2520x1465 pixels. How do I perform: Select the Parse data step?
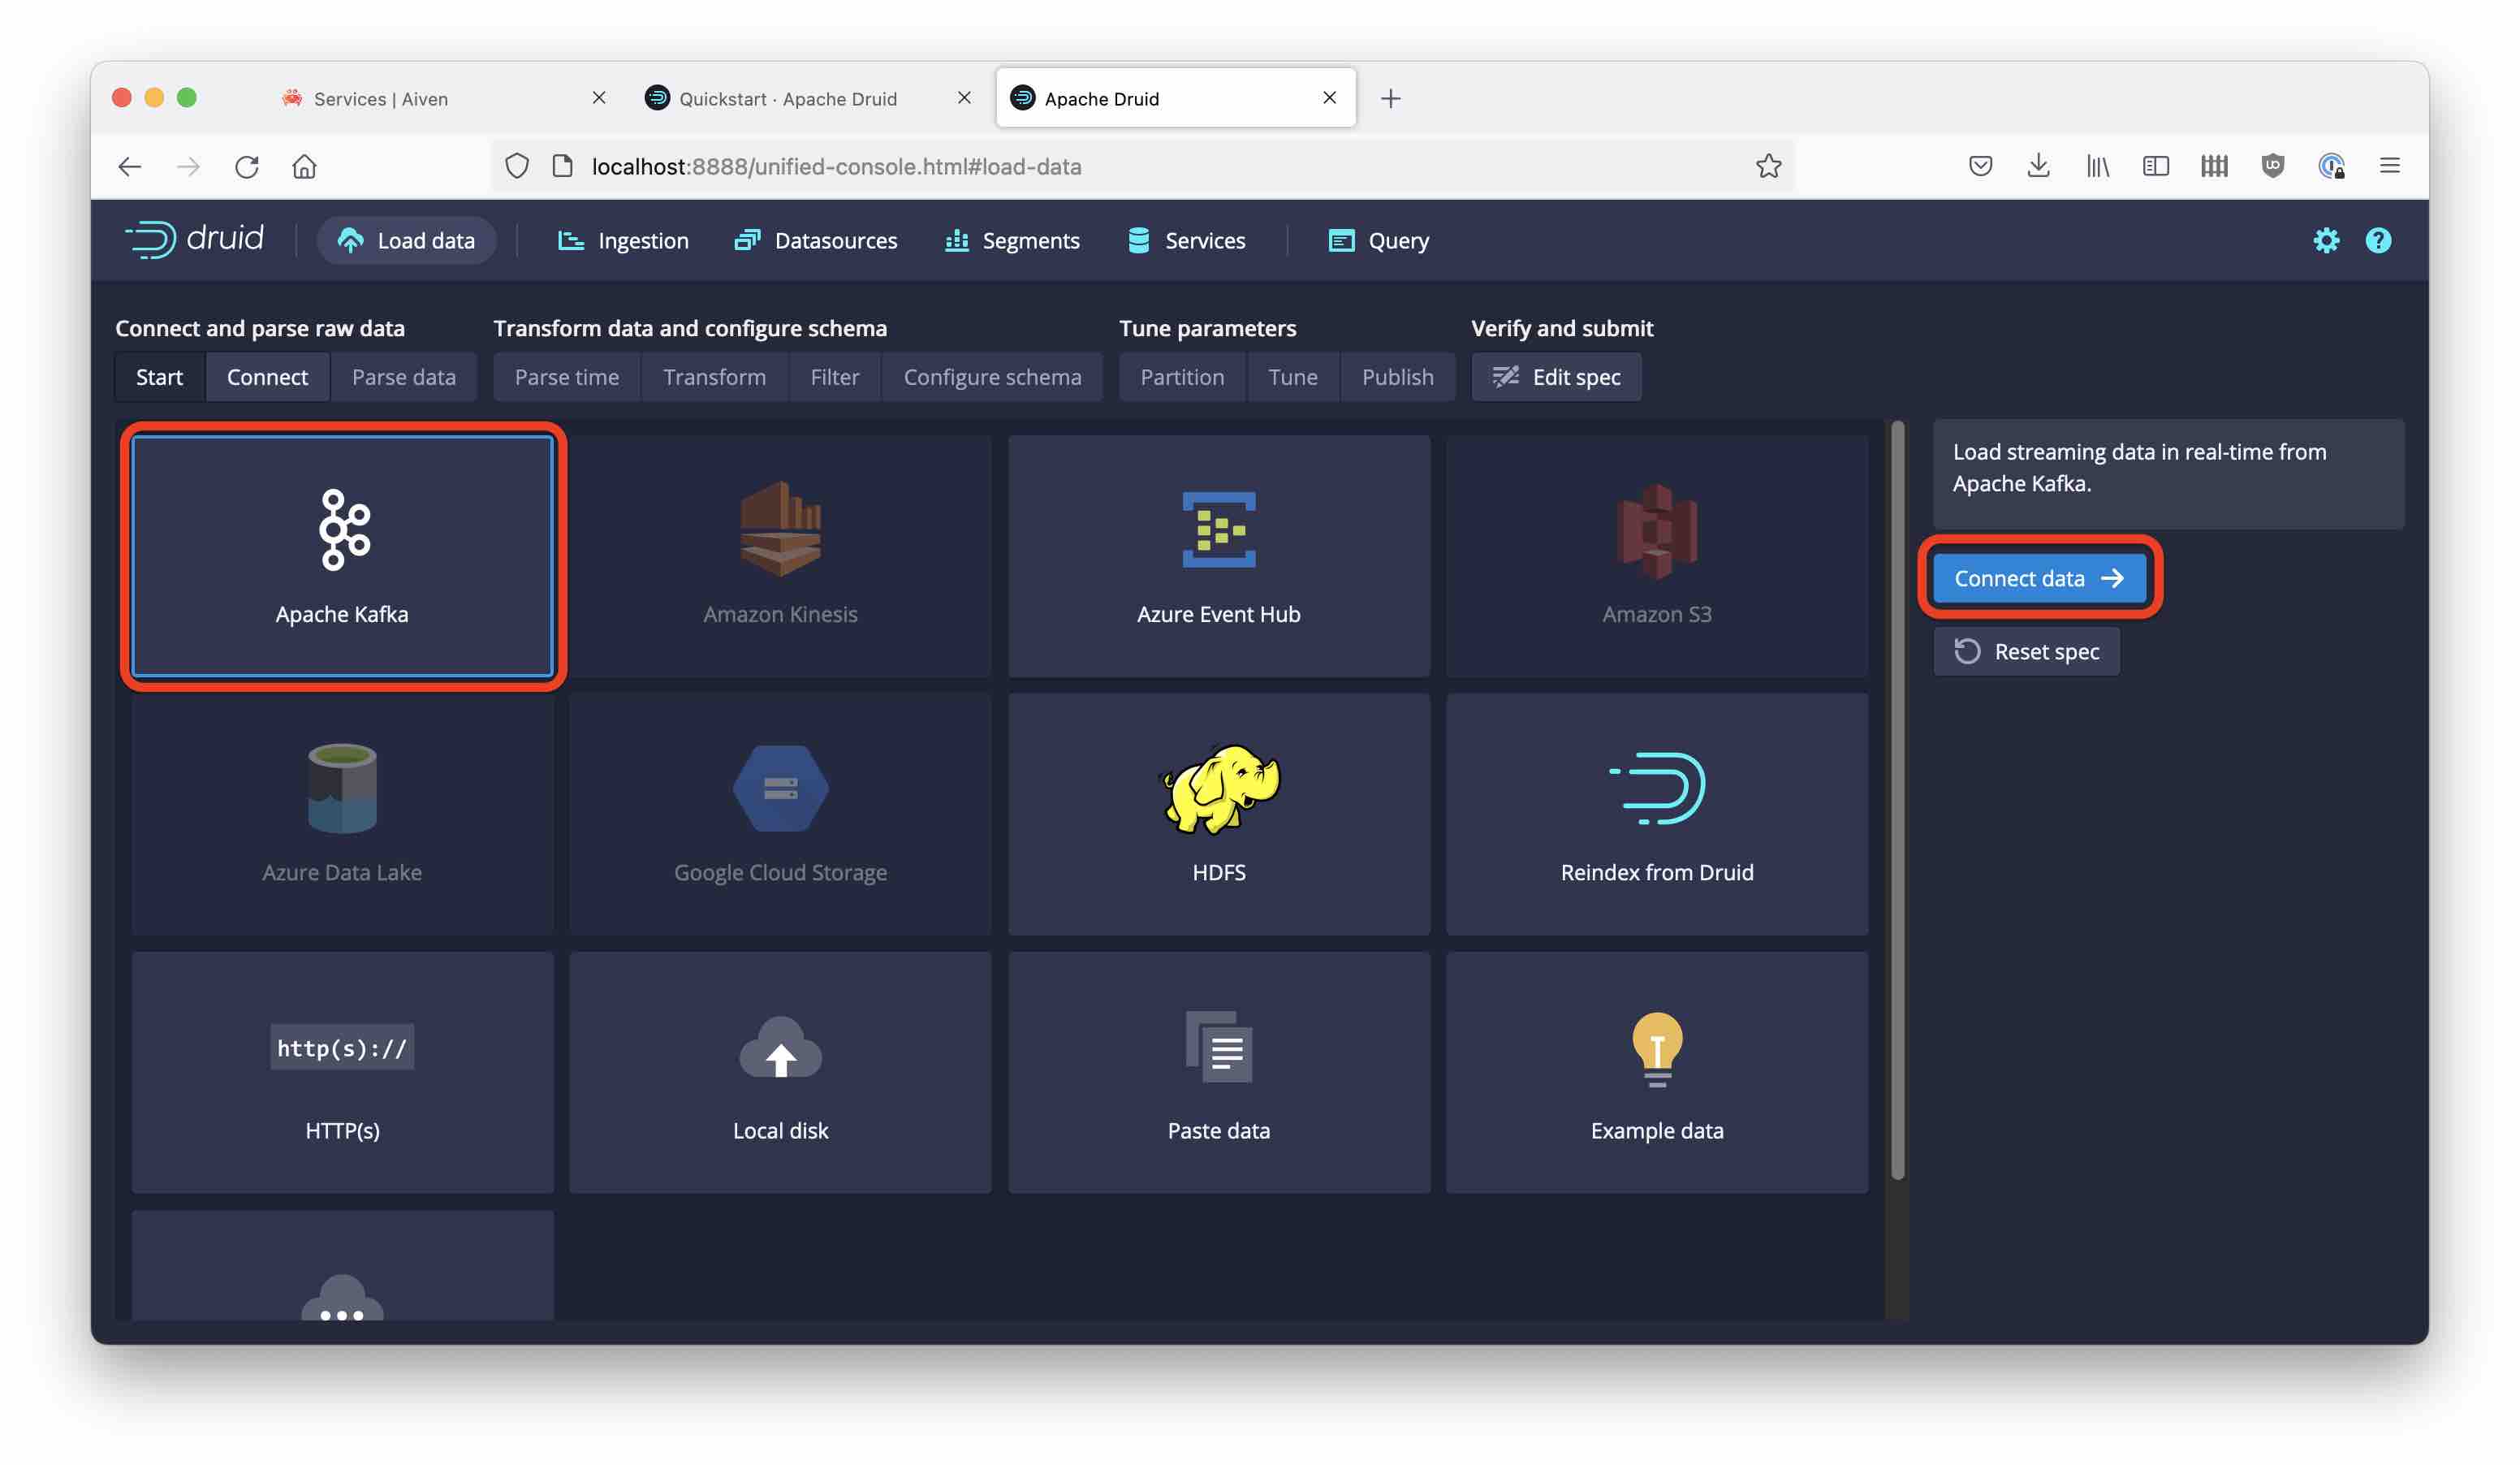tap(404, 377)
